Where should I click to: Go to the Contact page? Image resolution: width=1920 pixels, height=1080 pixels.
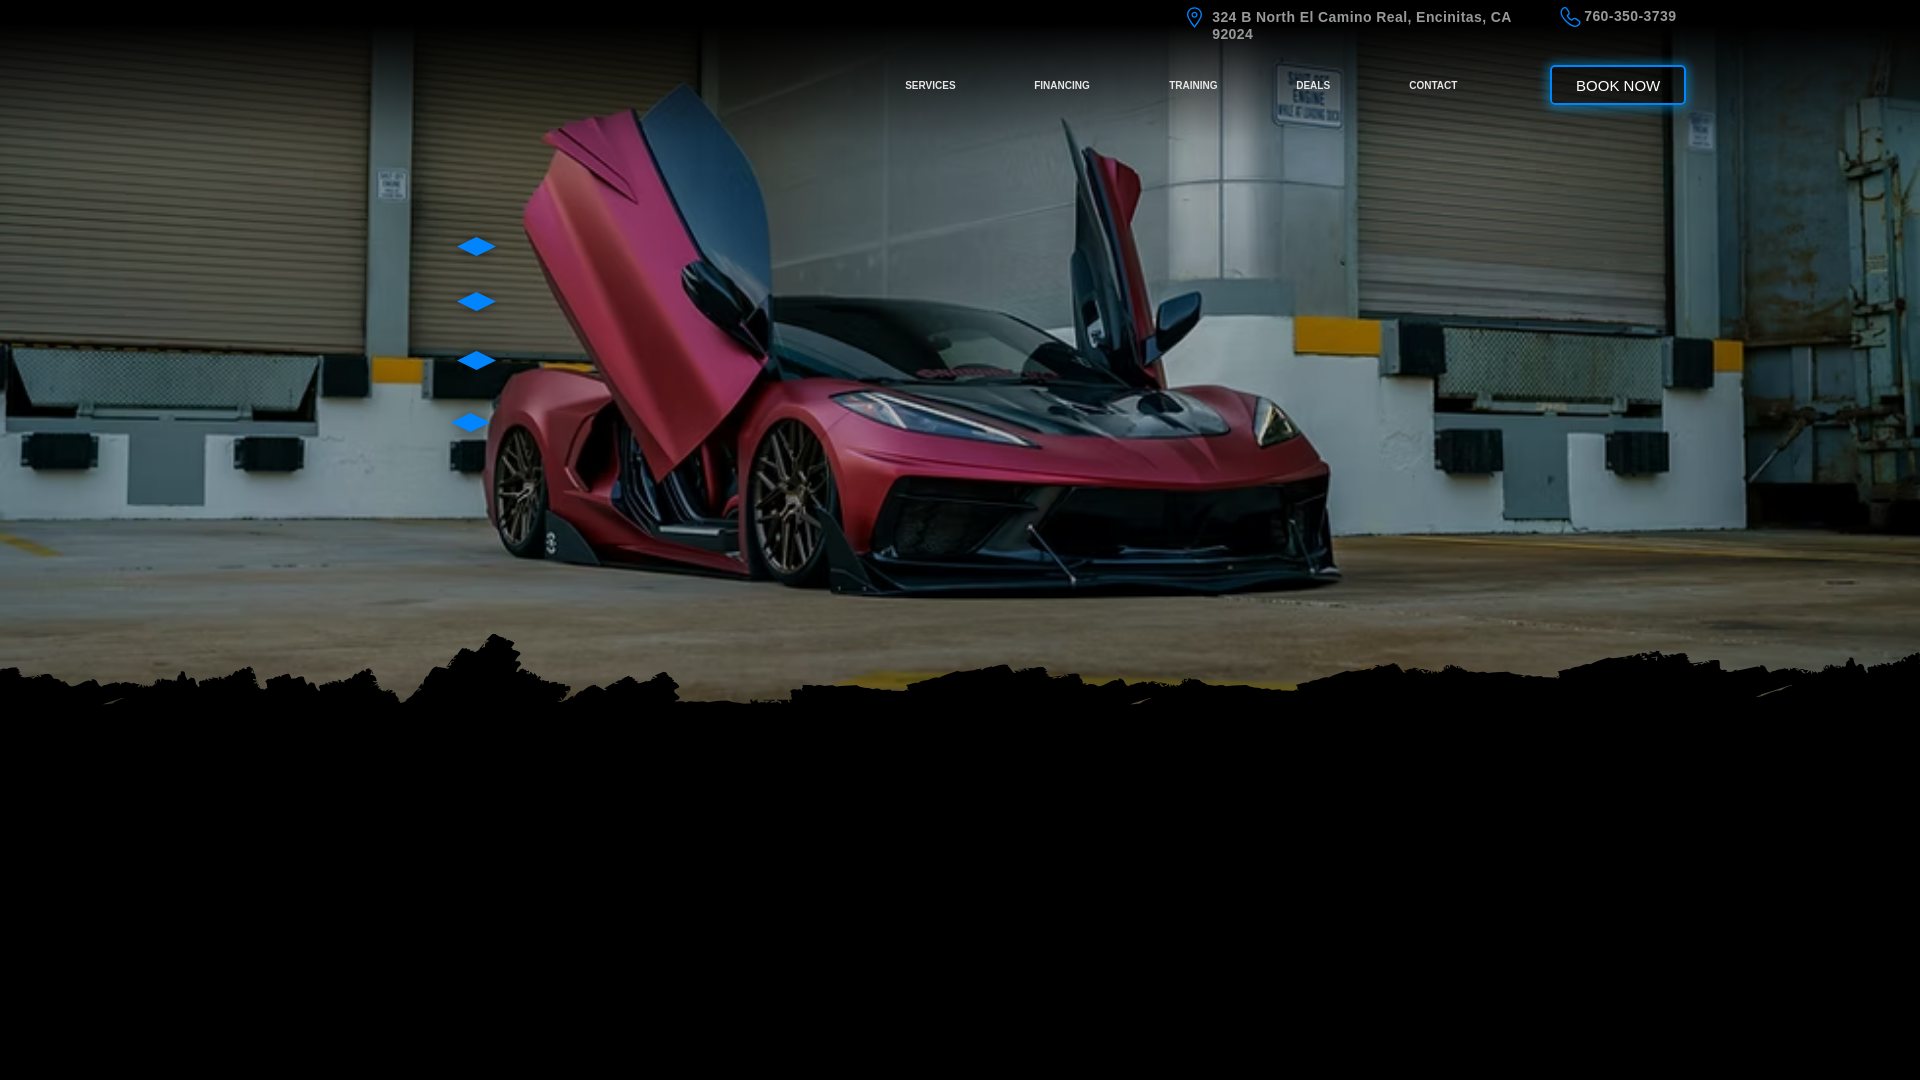1433,86
